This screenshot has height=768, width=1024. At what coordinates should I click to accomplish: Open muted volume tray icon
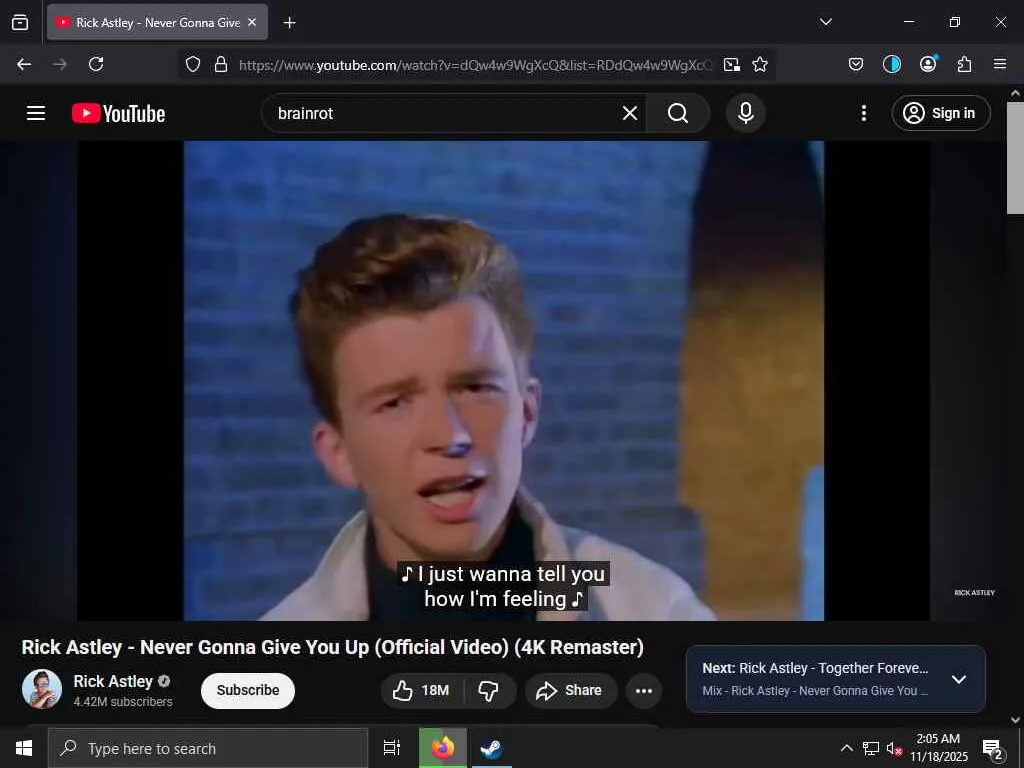click(x=894, y=749)
